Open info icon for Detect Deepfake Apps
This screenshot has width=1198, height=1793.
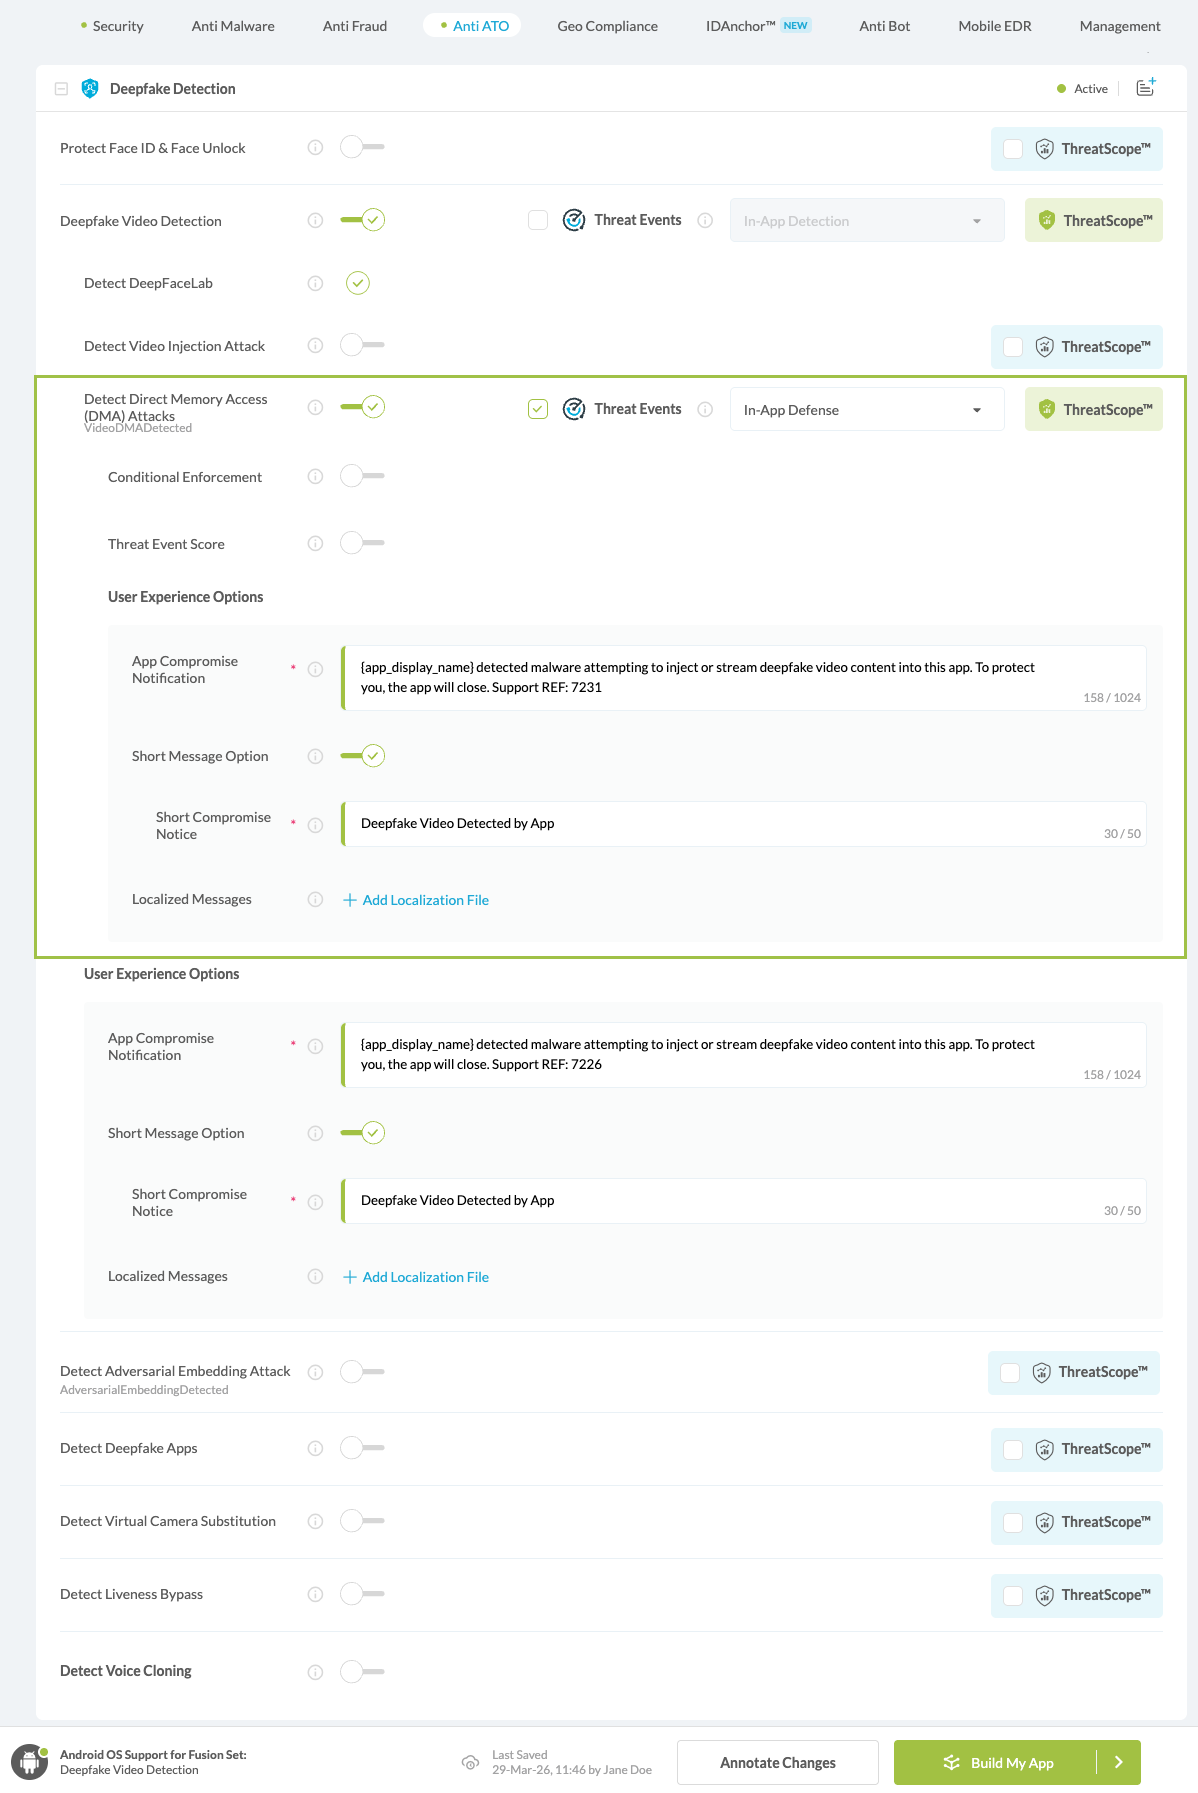tap(315, 1449)
